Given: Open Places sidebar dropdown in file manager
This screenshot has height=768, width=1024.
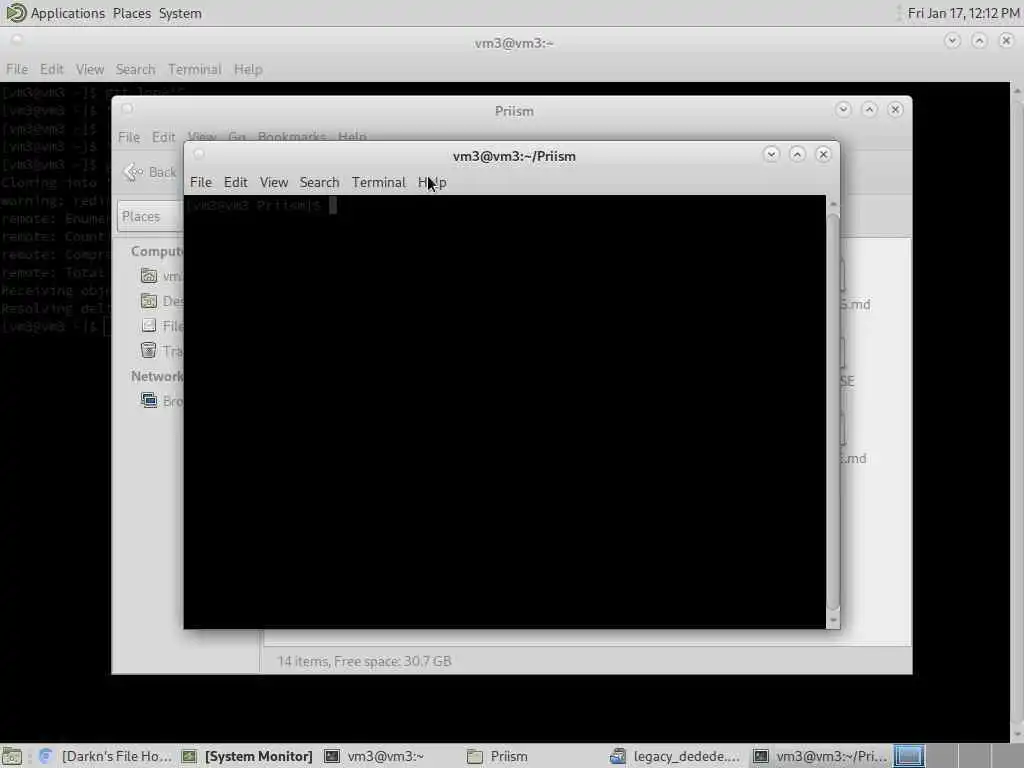Looking at the screenshot, I should [x=150, y=217].
